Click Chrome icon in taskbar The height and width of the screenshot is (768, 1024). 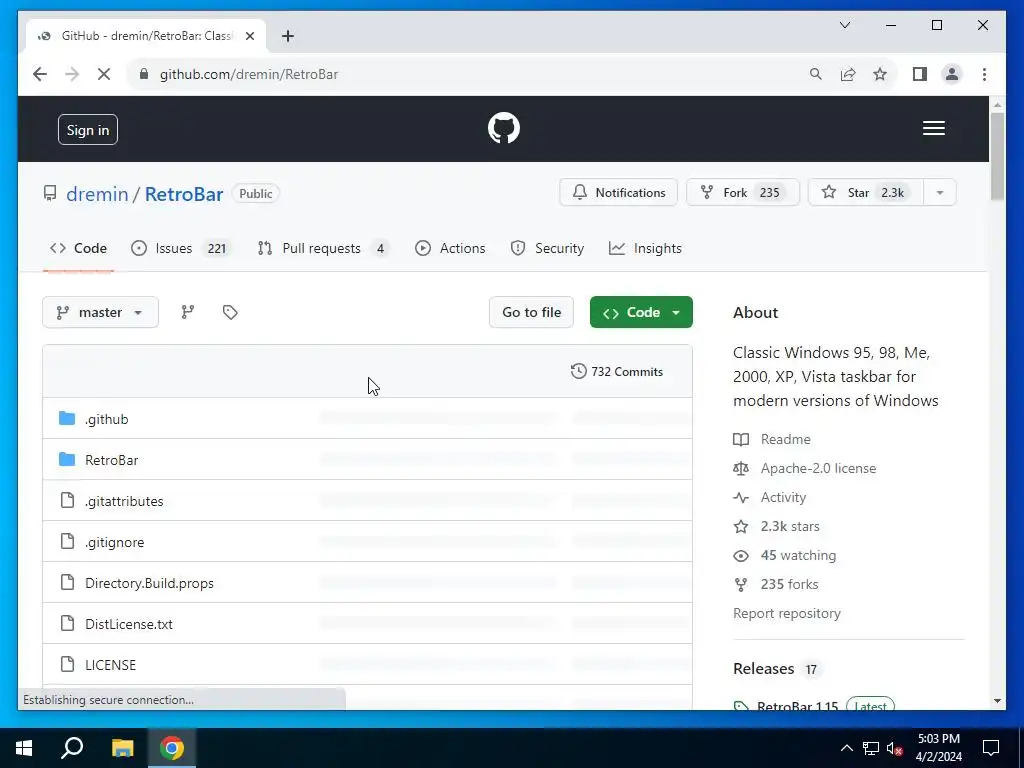tap(172, 748)
